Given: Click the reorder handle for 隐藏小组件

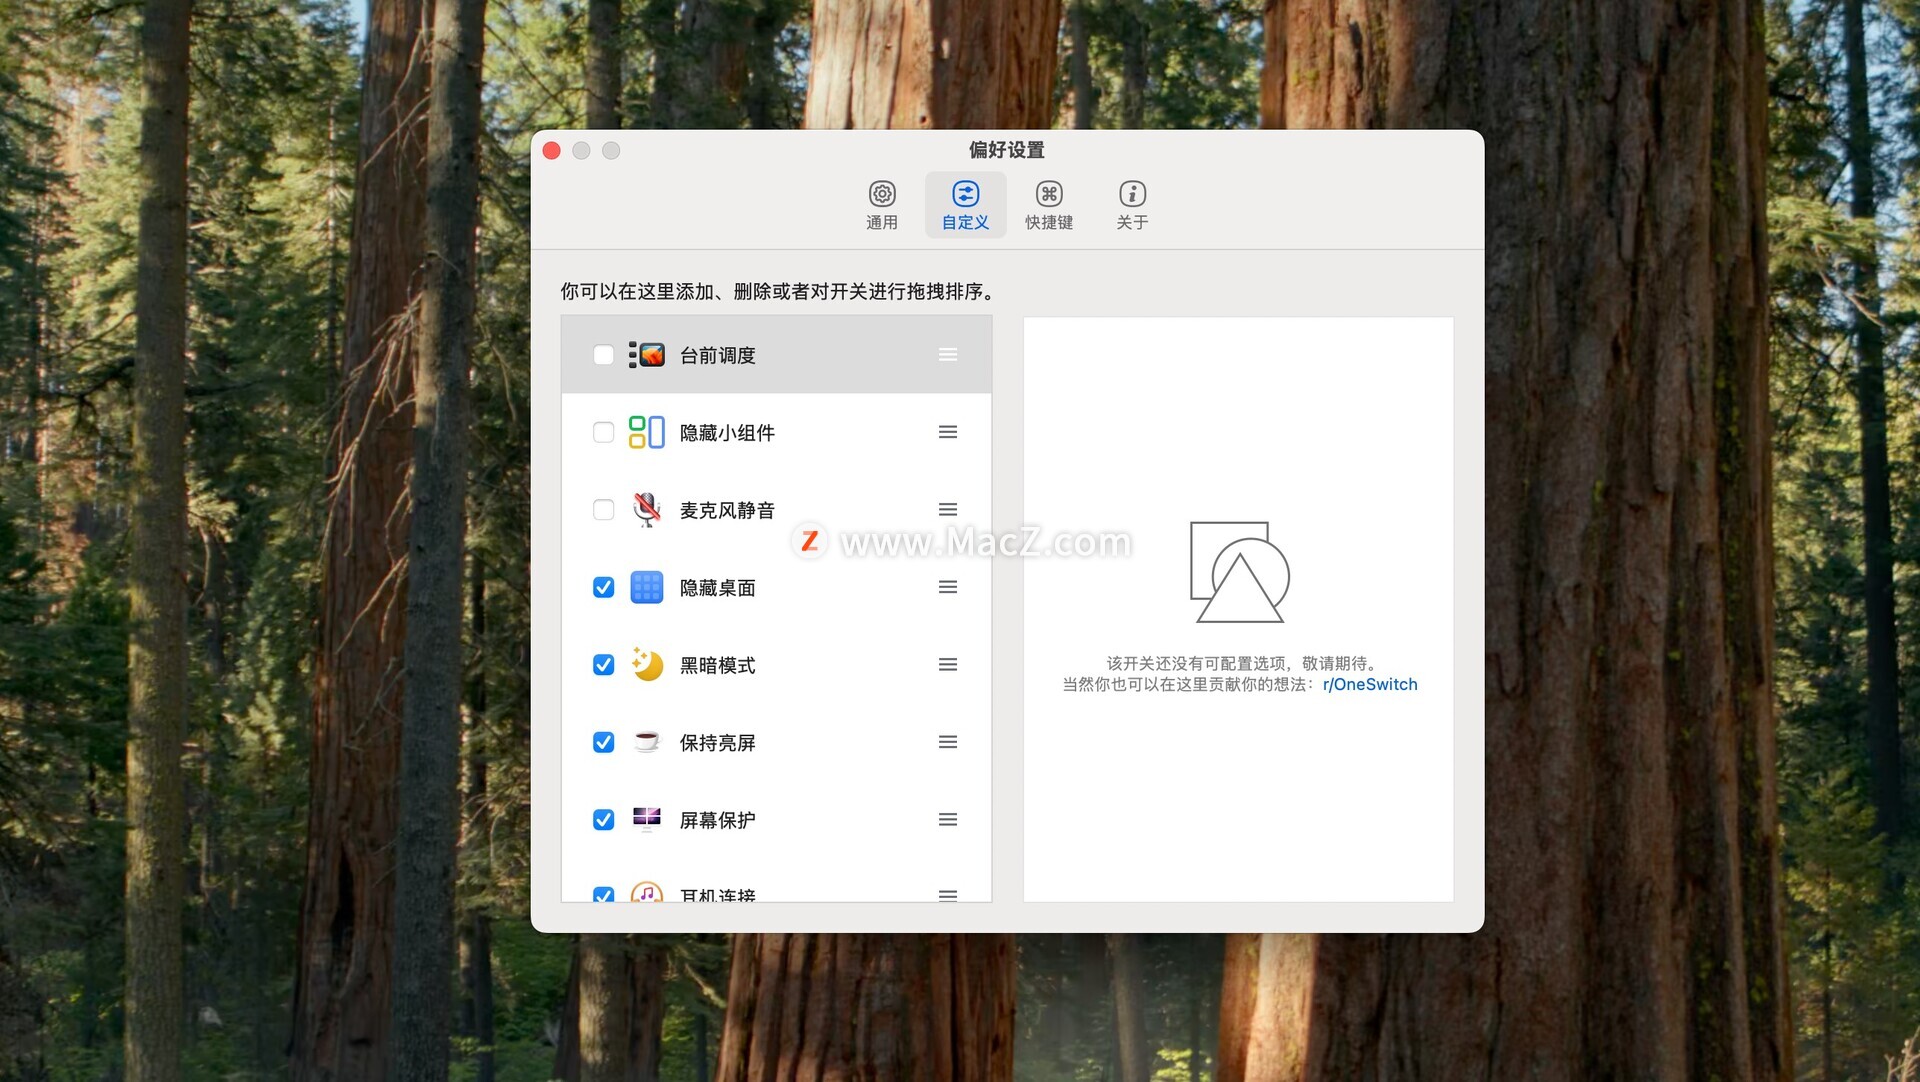Looking at the screenshot, I should click(948, 432).
